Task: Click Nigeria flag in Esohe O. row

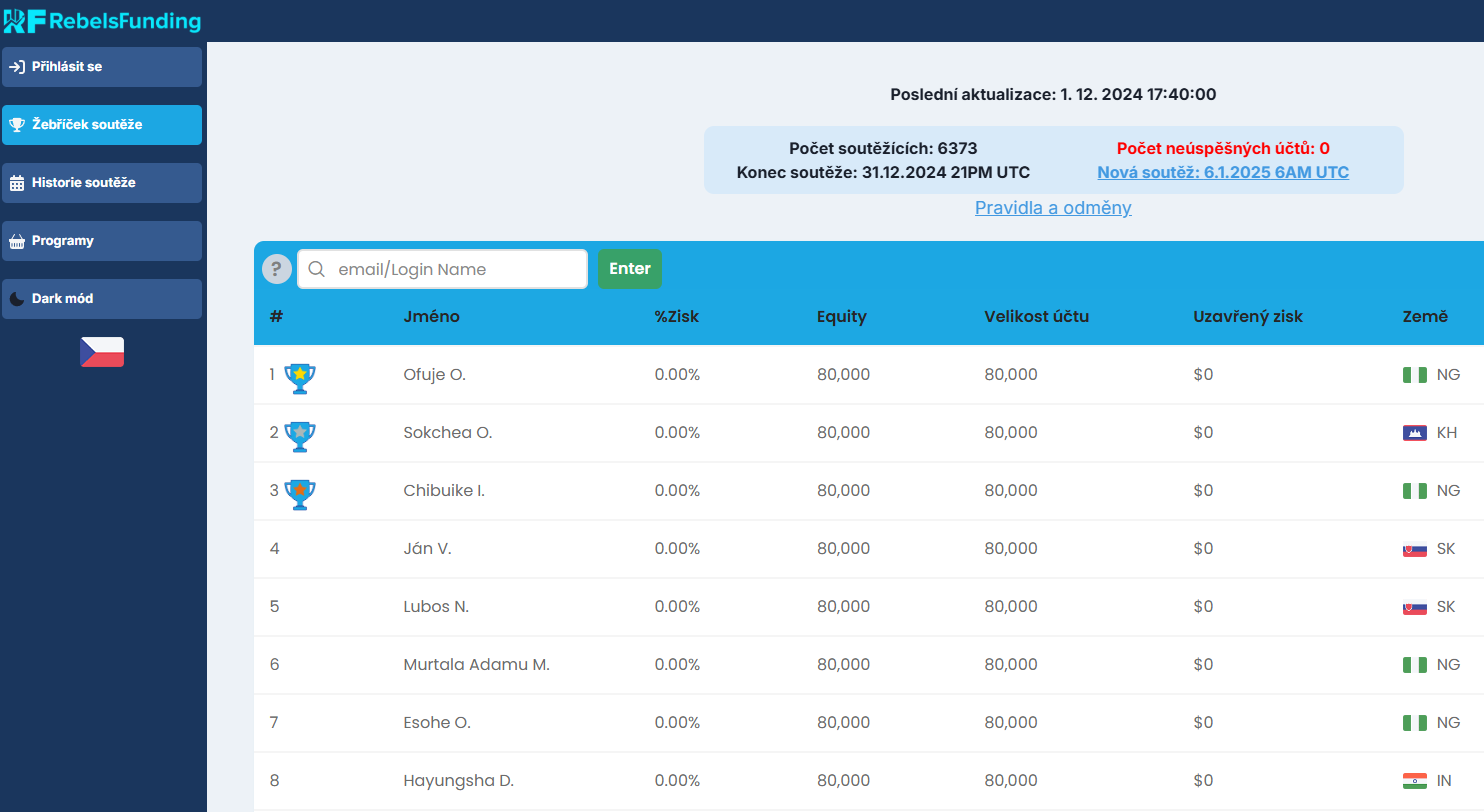Action: (x=1414, y=723)
